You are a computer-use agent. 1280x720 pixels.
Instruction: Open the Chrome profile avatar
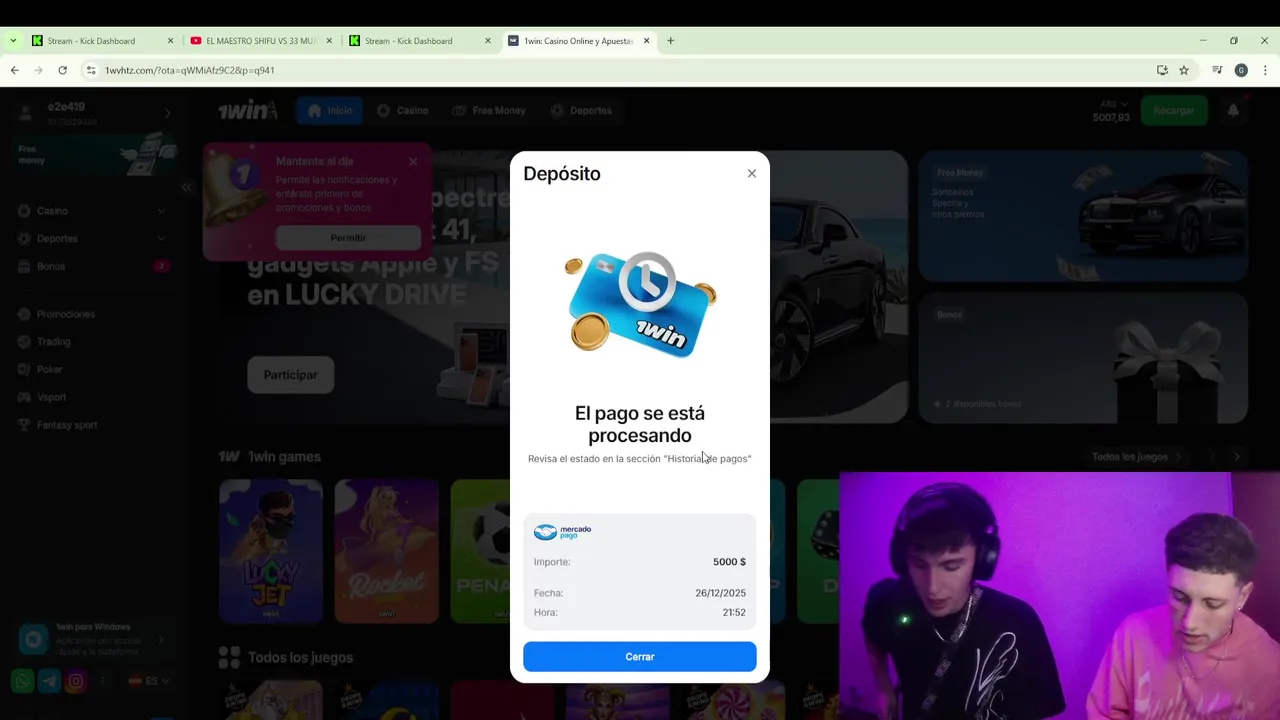pos(1241,70)
